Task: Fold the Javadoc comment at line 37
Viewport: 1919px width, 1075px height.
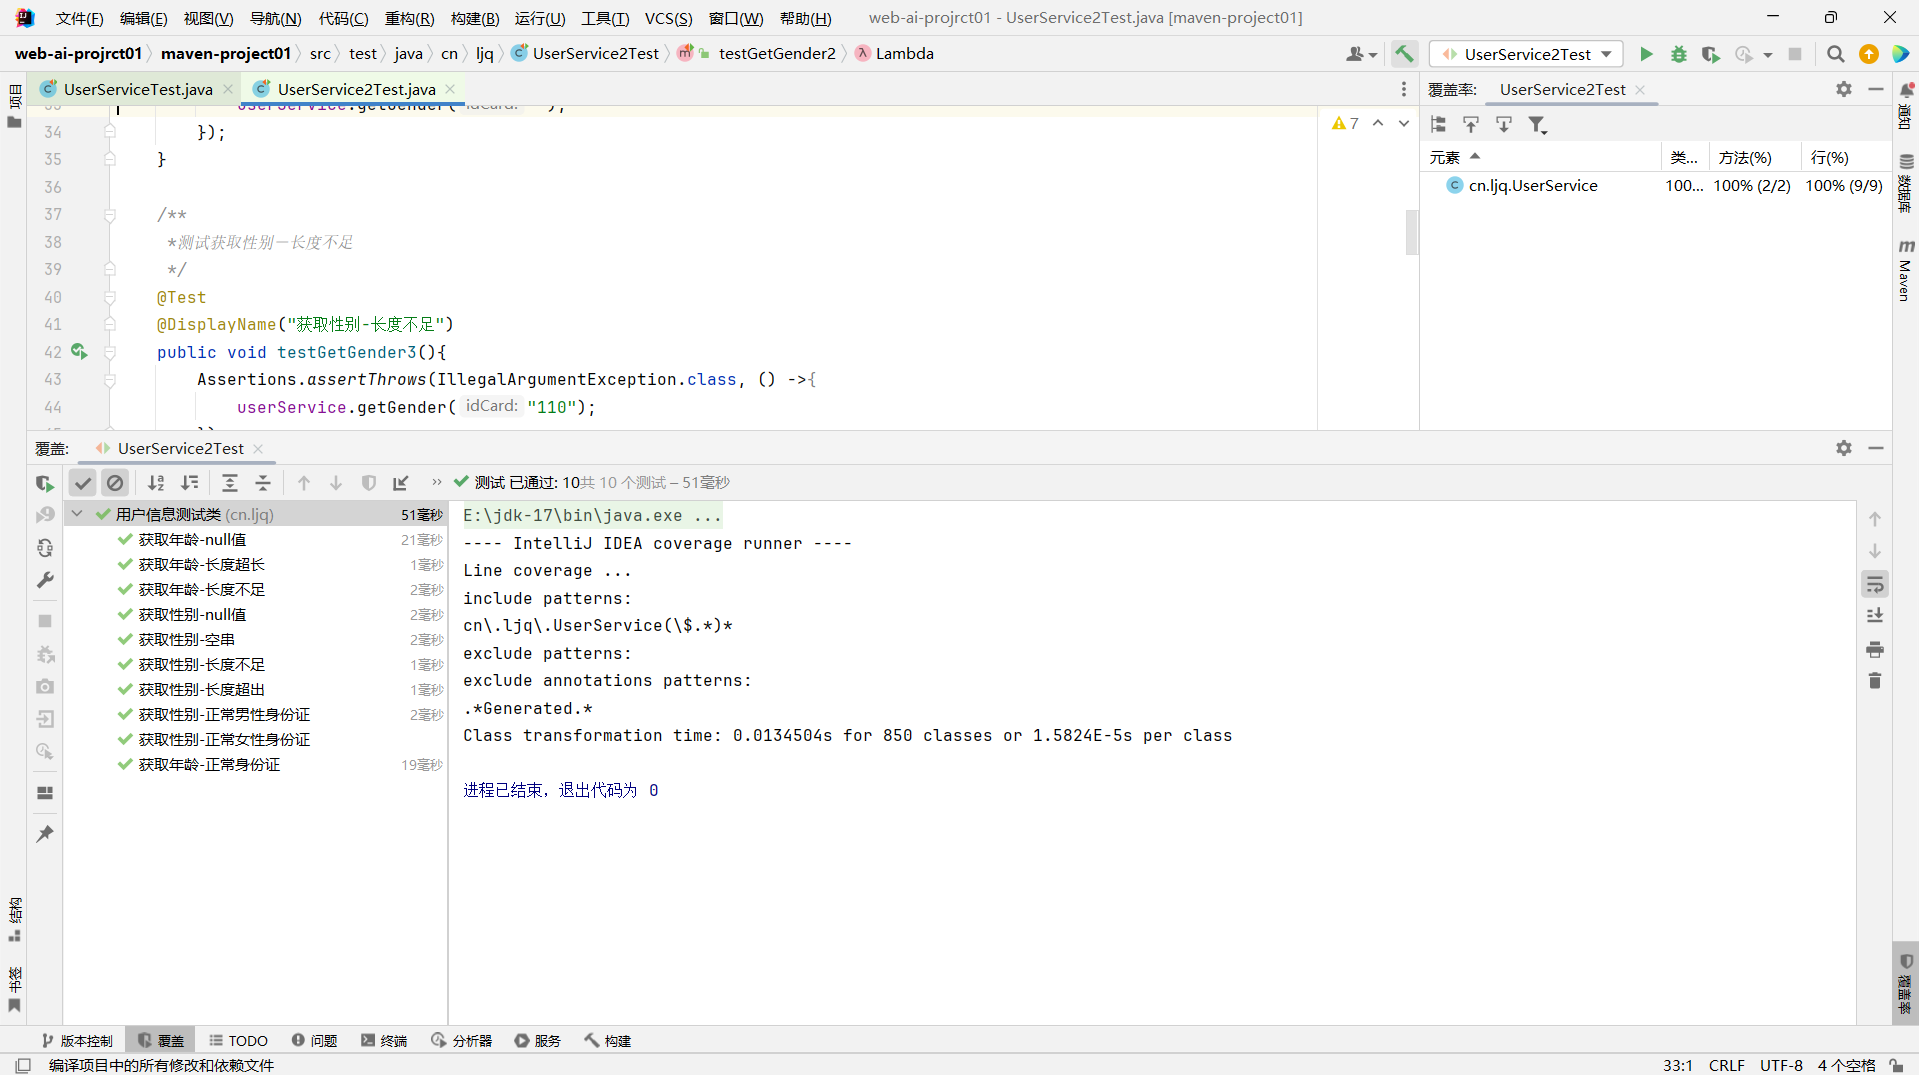Action: tap(110, 215)
